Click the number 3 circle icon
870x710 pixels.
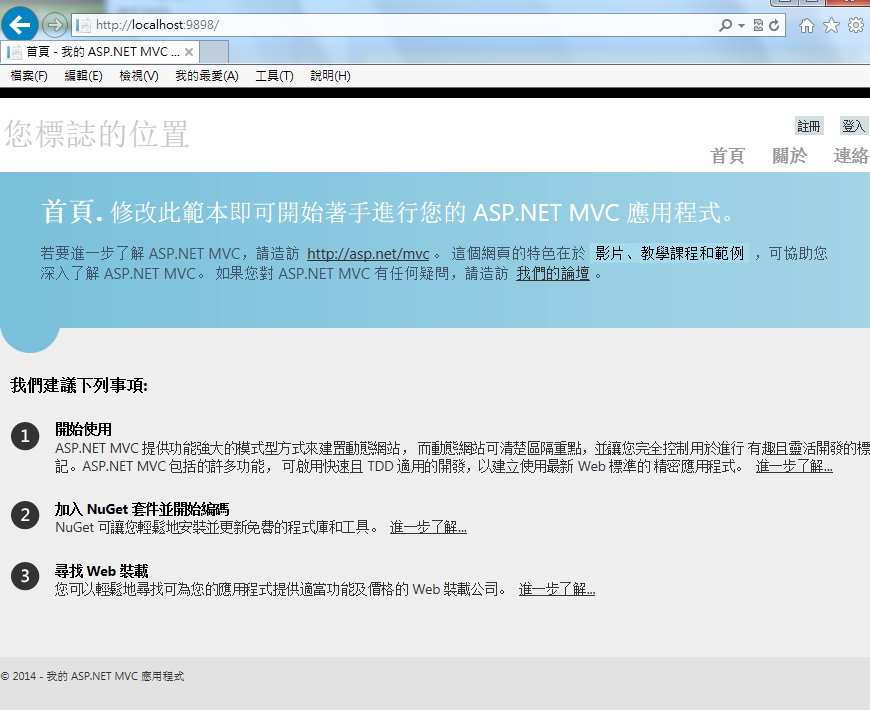click(x=25, y=576)
